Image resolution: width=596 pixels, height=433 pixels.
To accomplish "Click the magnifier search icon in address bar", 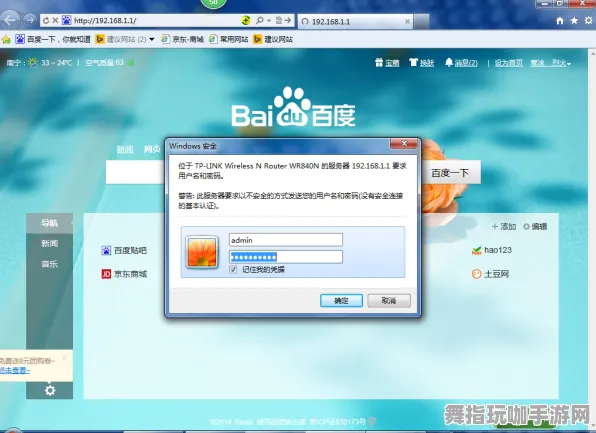I will [260, 21].
